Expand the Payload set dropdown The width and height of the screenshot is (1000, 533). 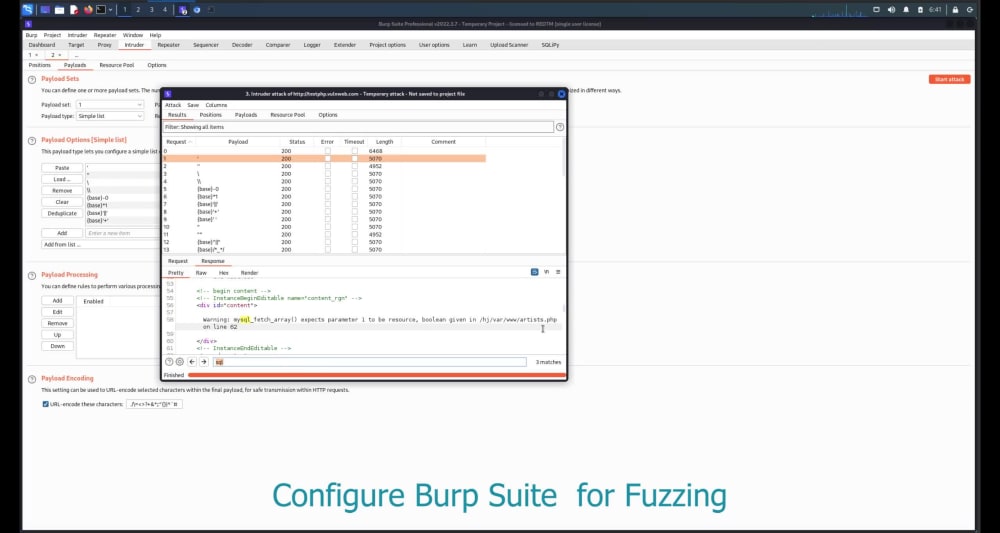[110, 105]
